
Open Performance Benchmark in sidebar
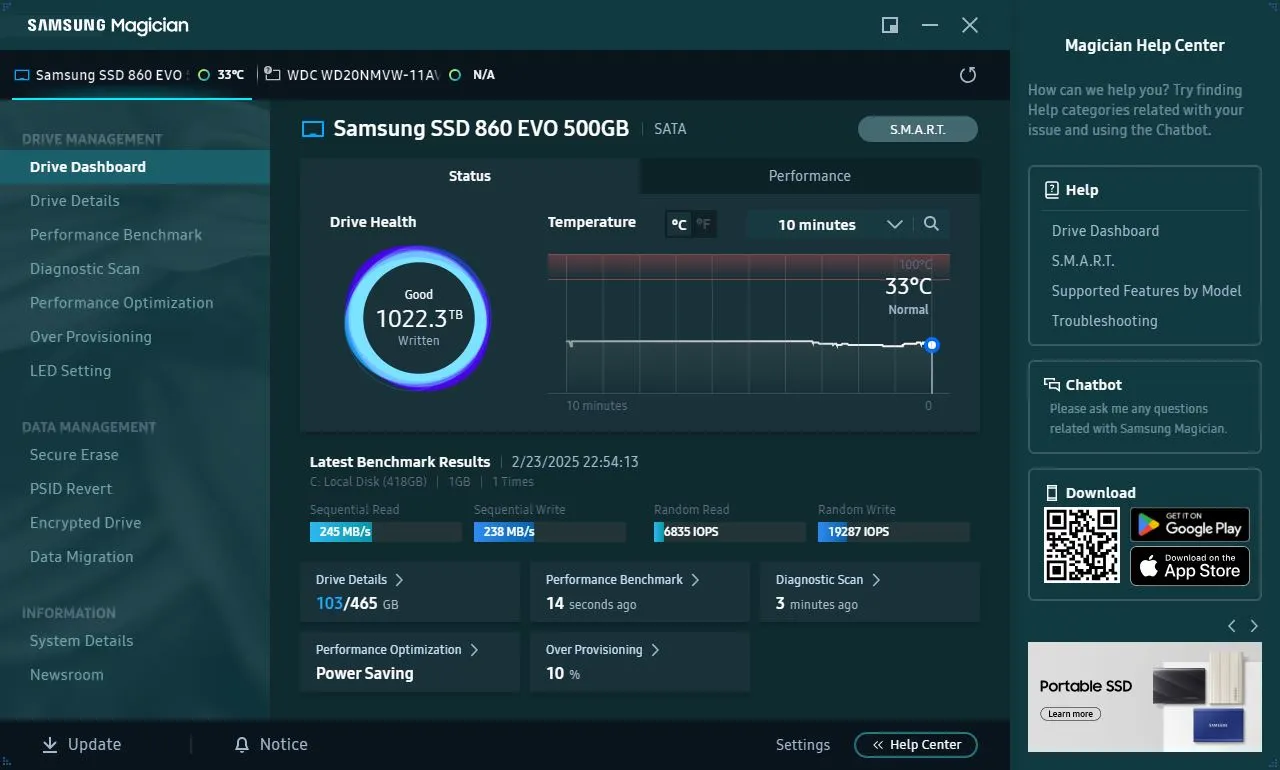point(116,235)
